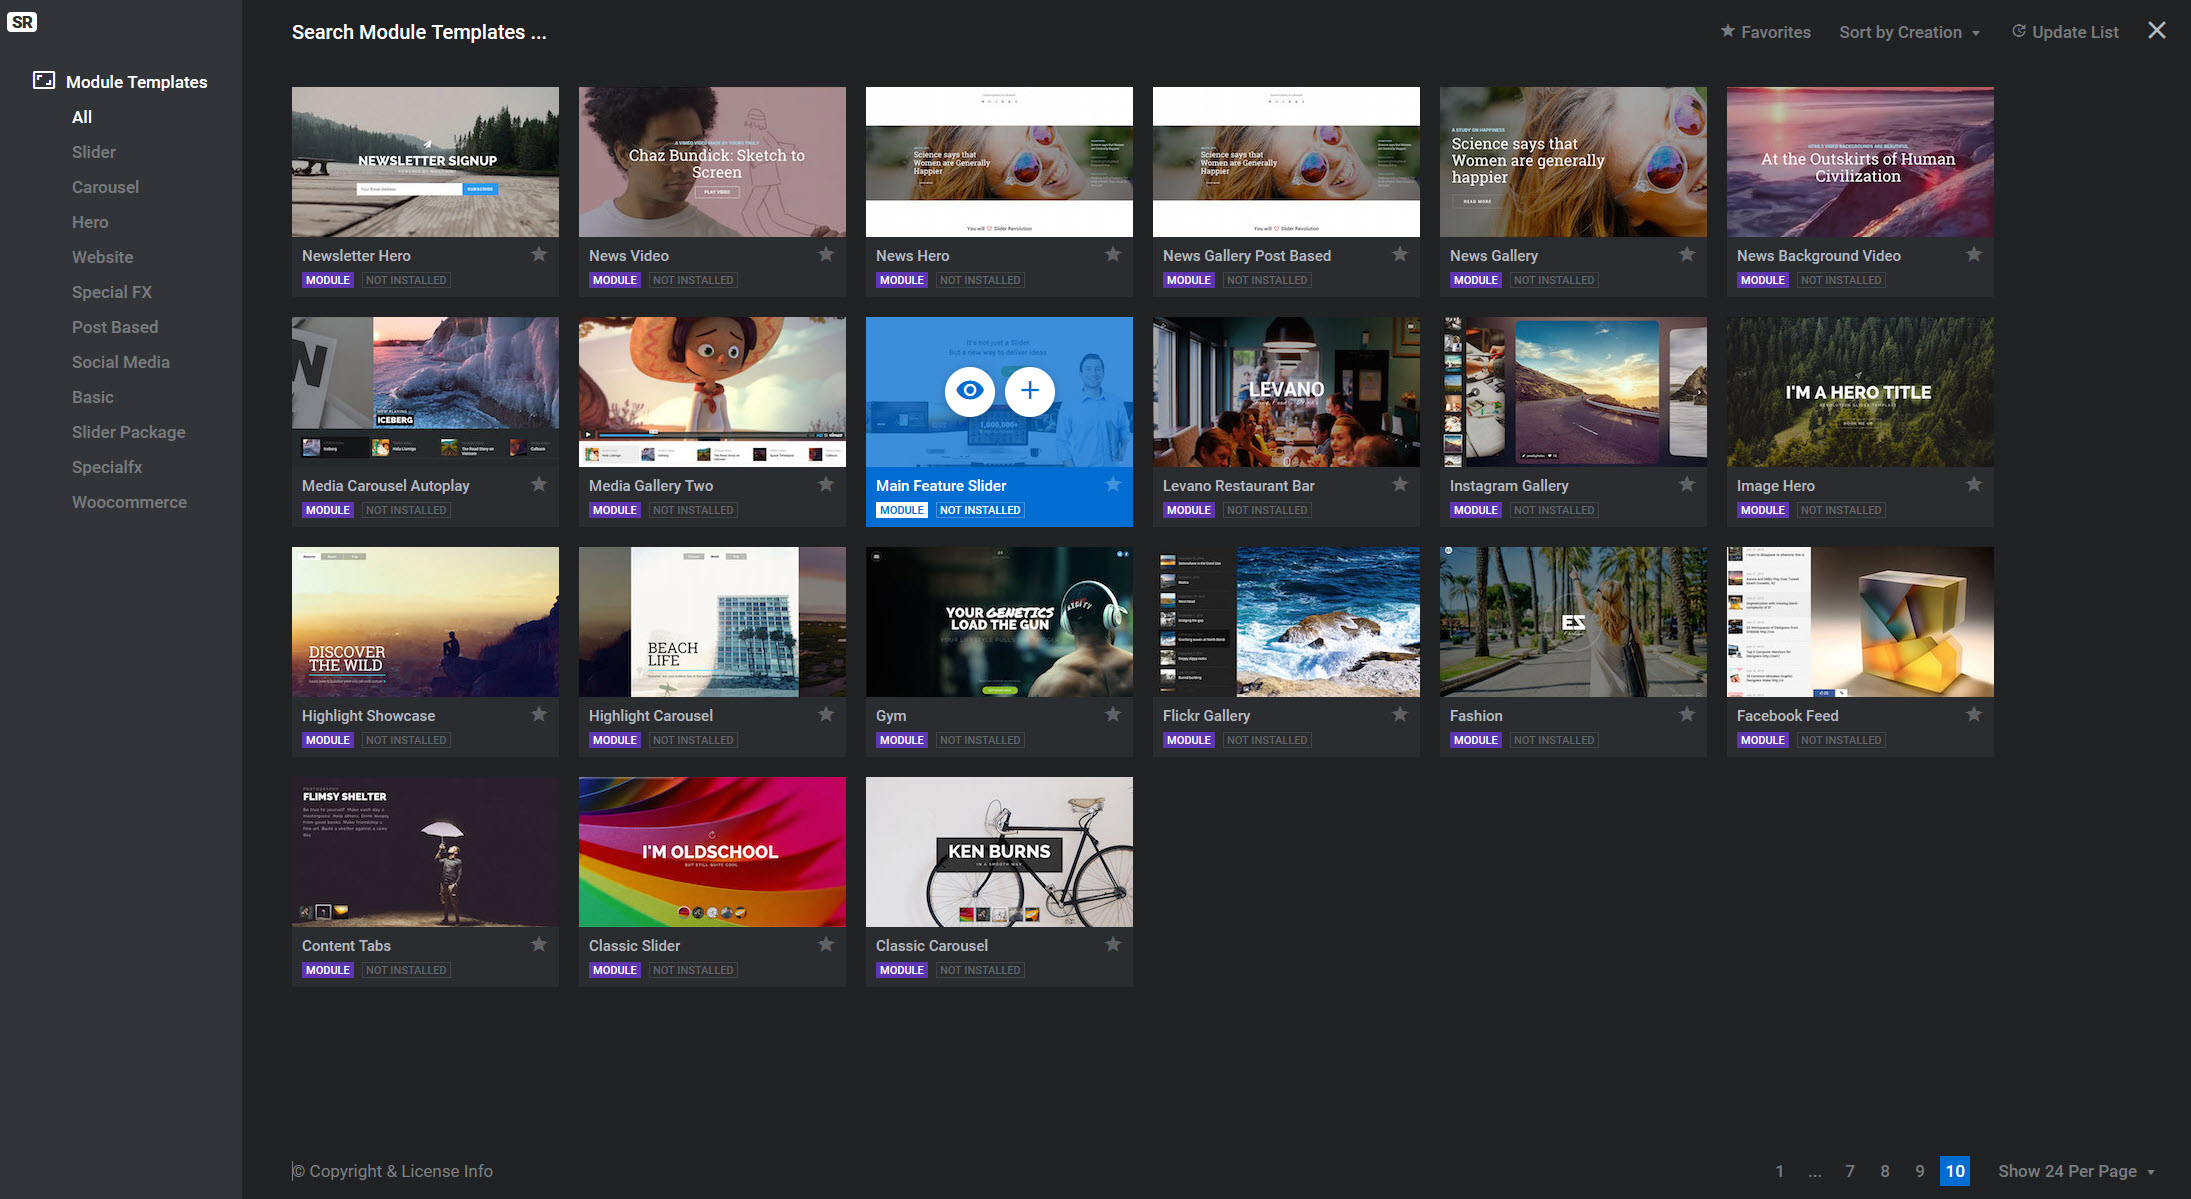The width and height of the screenshot is (2191, 1199).
Task: Open Copyright & License Info link
Action: (x=394, y=1171)
